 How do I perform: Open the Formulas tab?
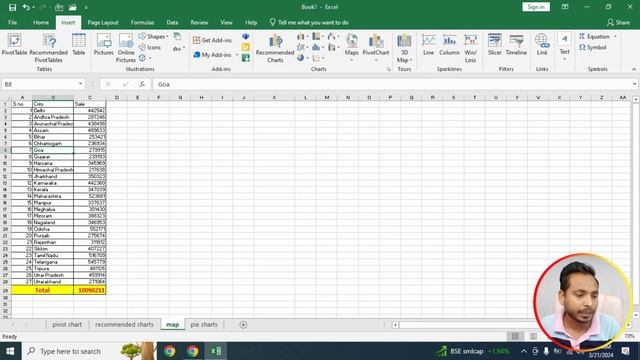click(142, 22)
